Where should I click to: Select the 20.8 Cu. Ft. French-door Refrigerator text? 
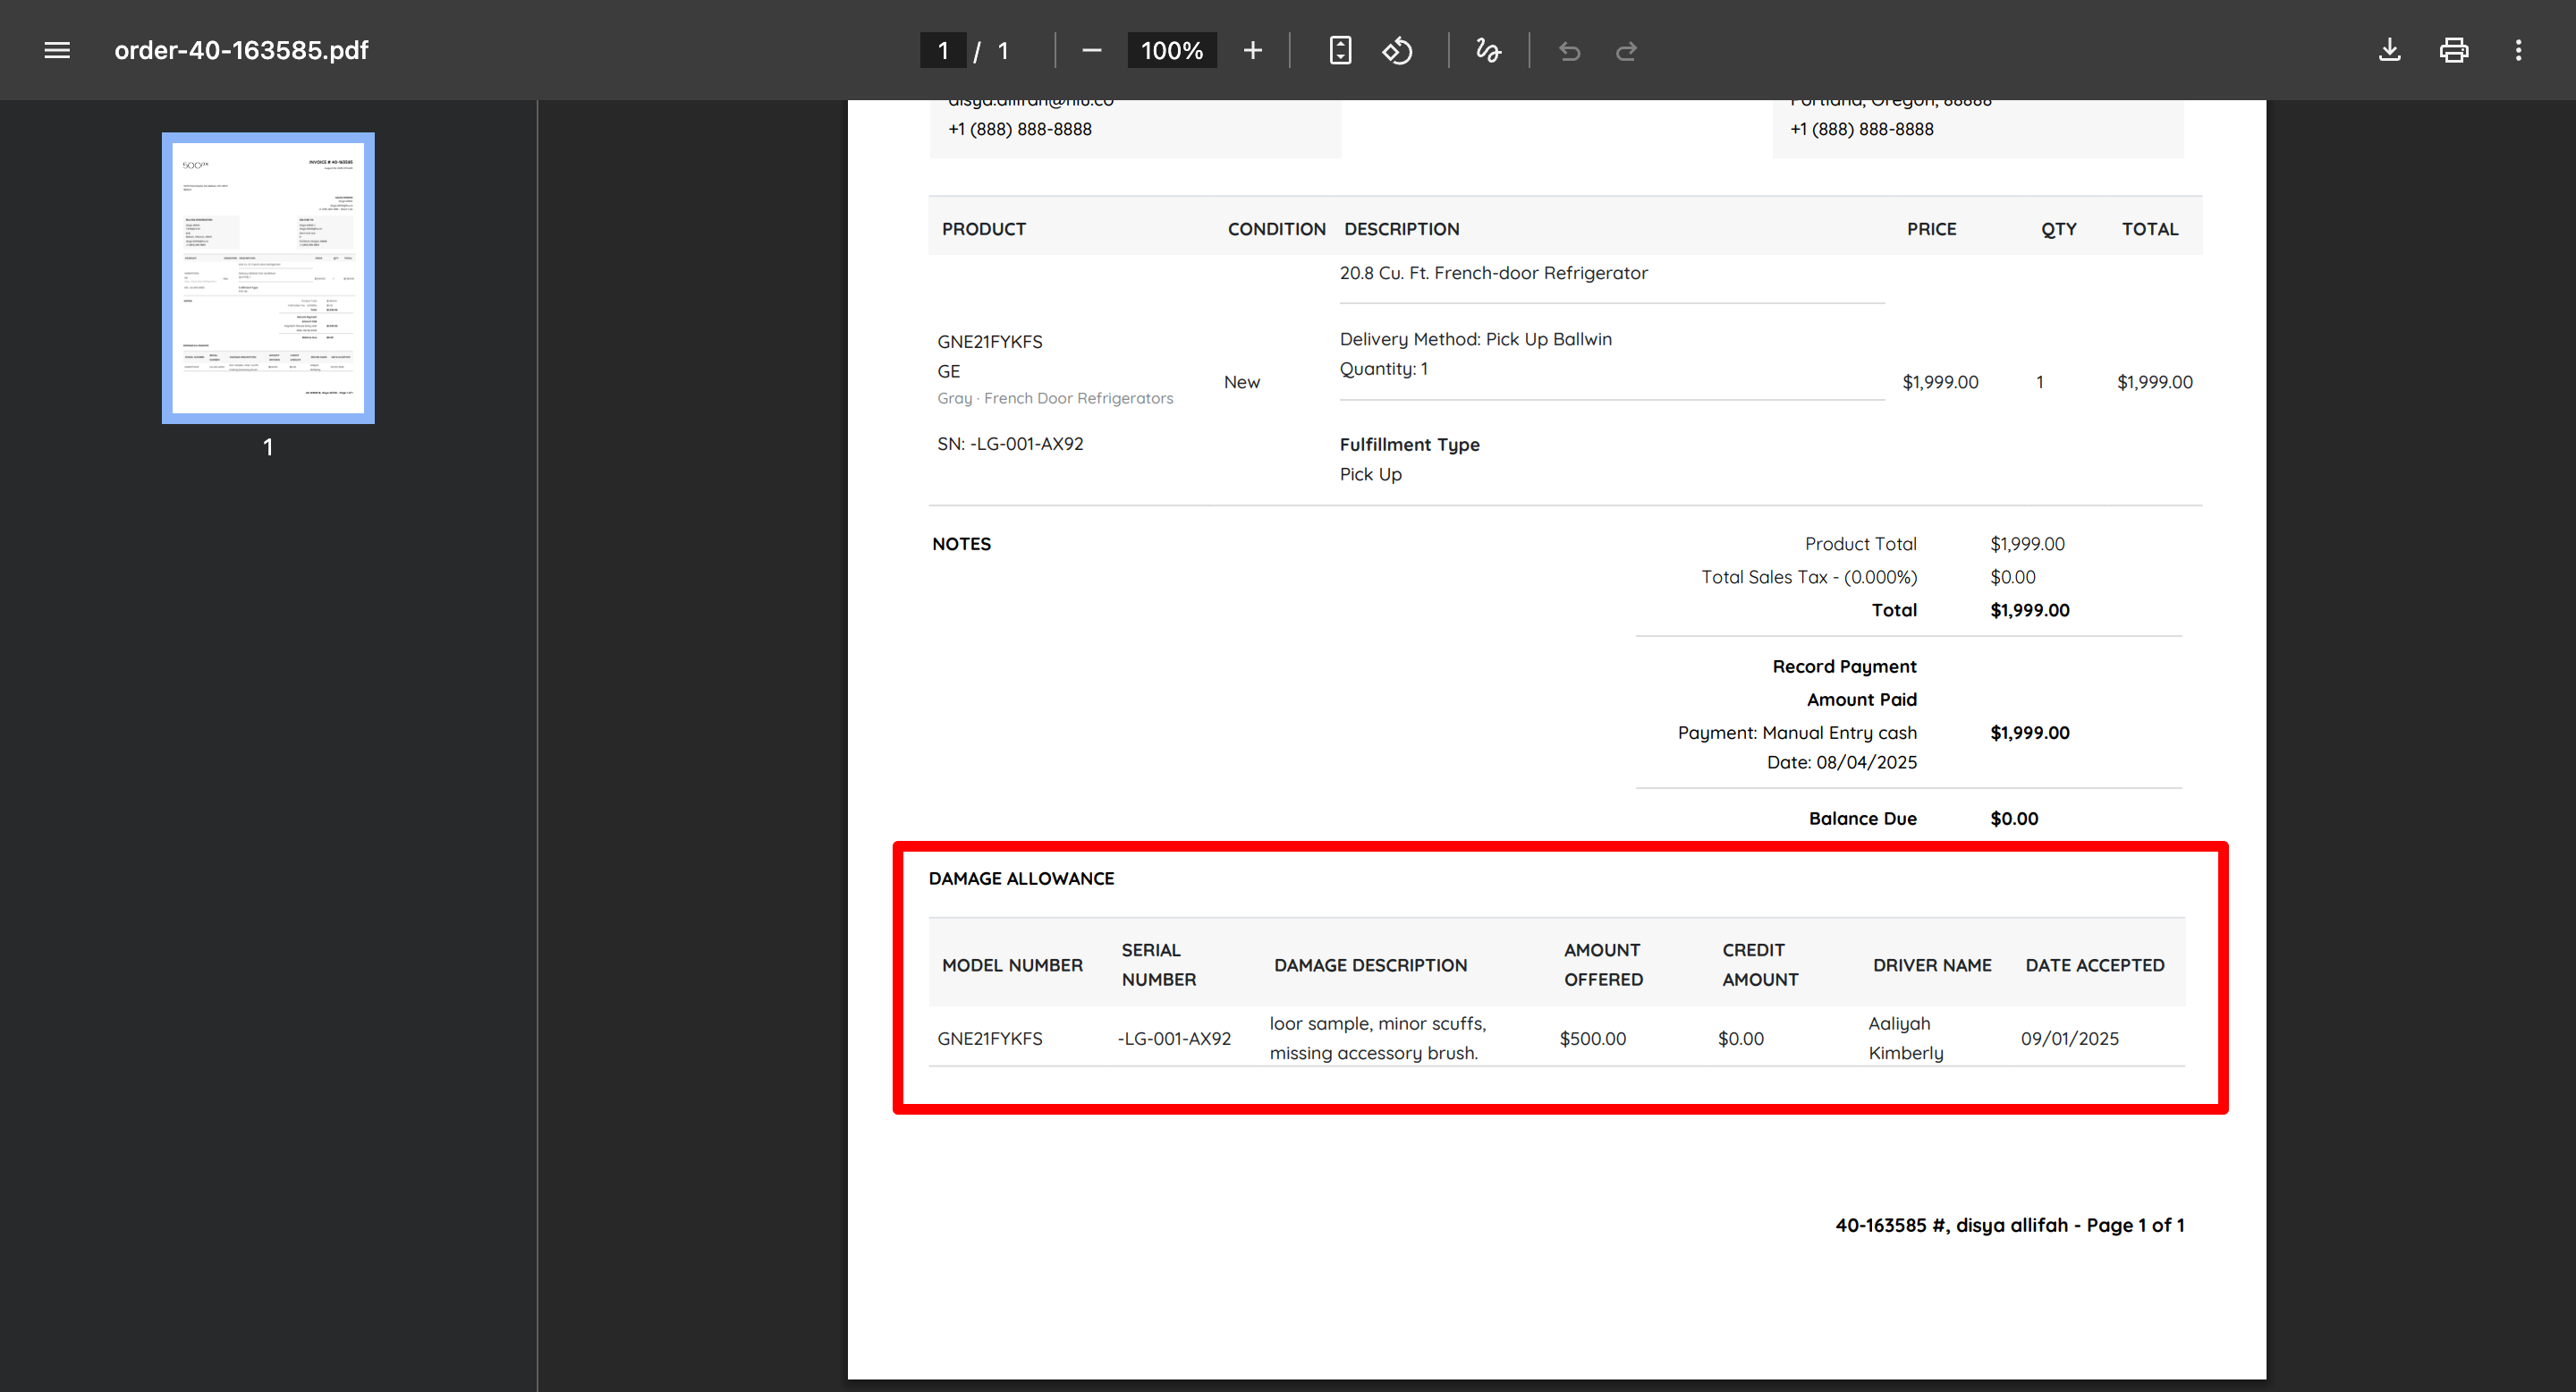[1493, 273]
